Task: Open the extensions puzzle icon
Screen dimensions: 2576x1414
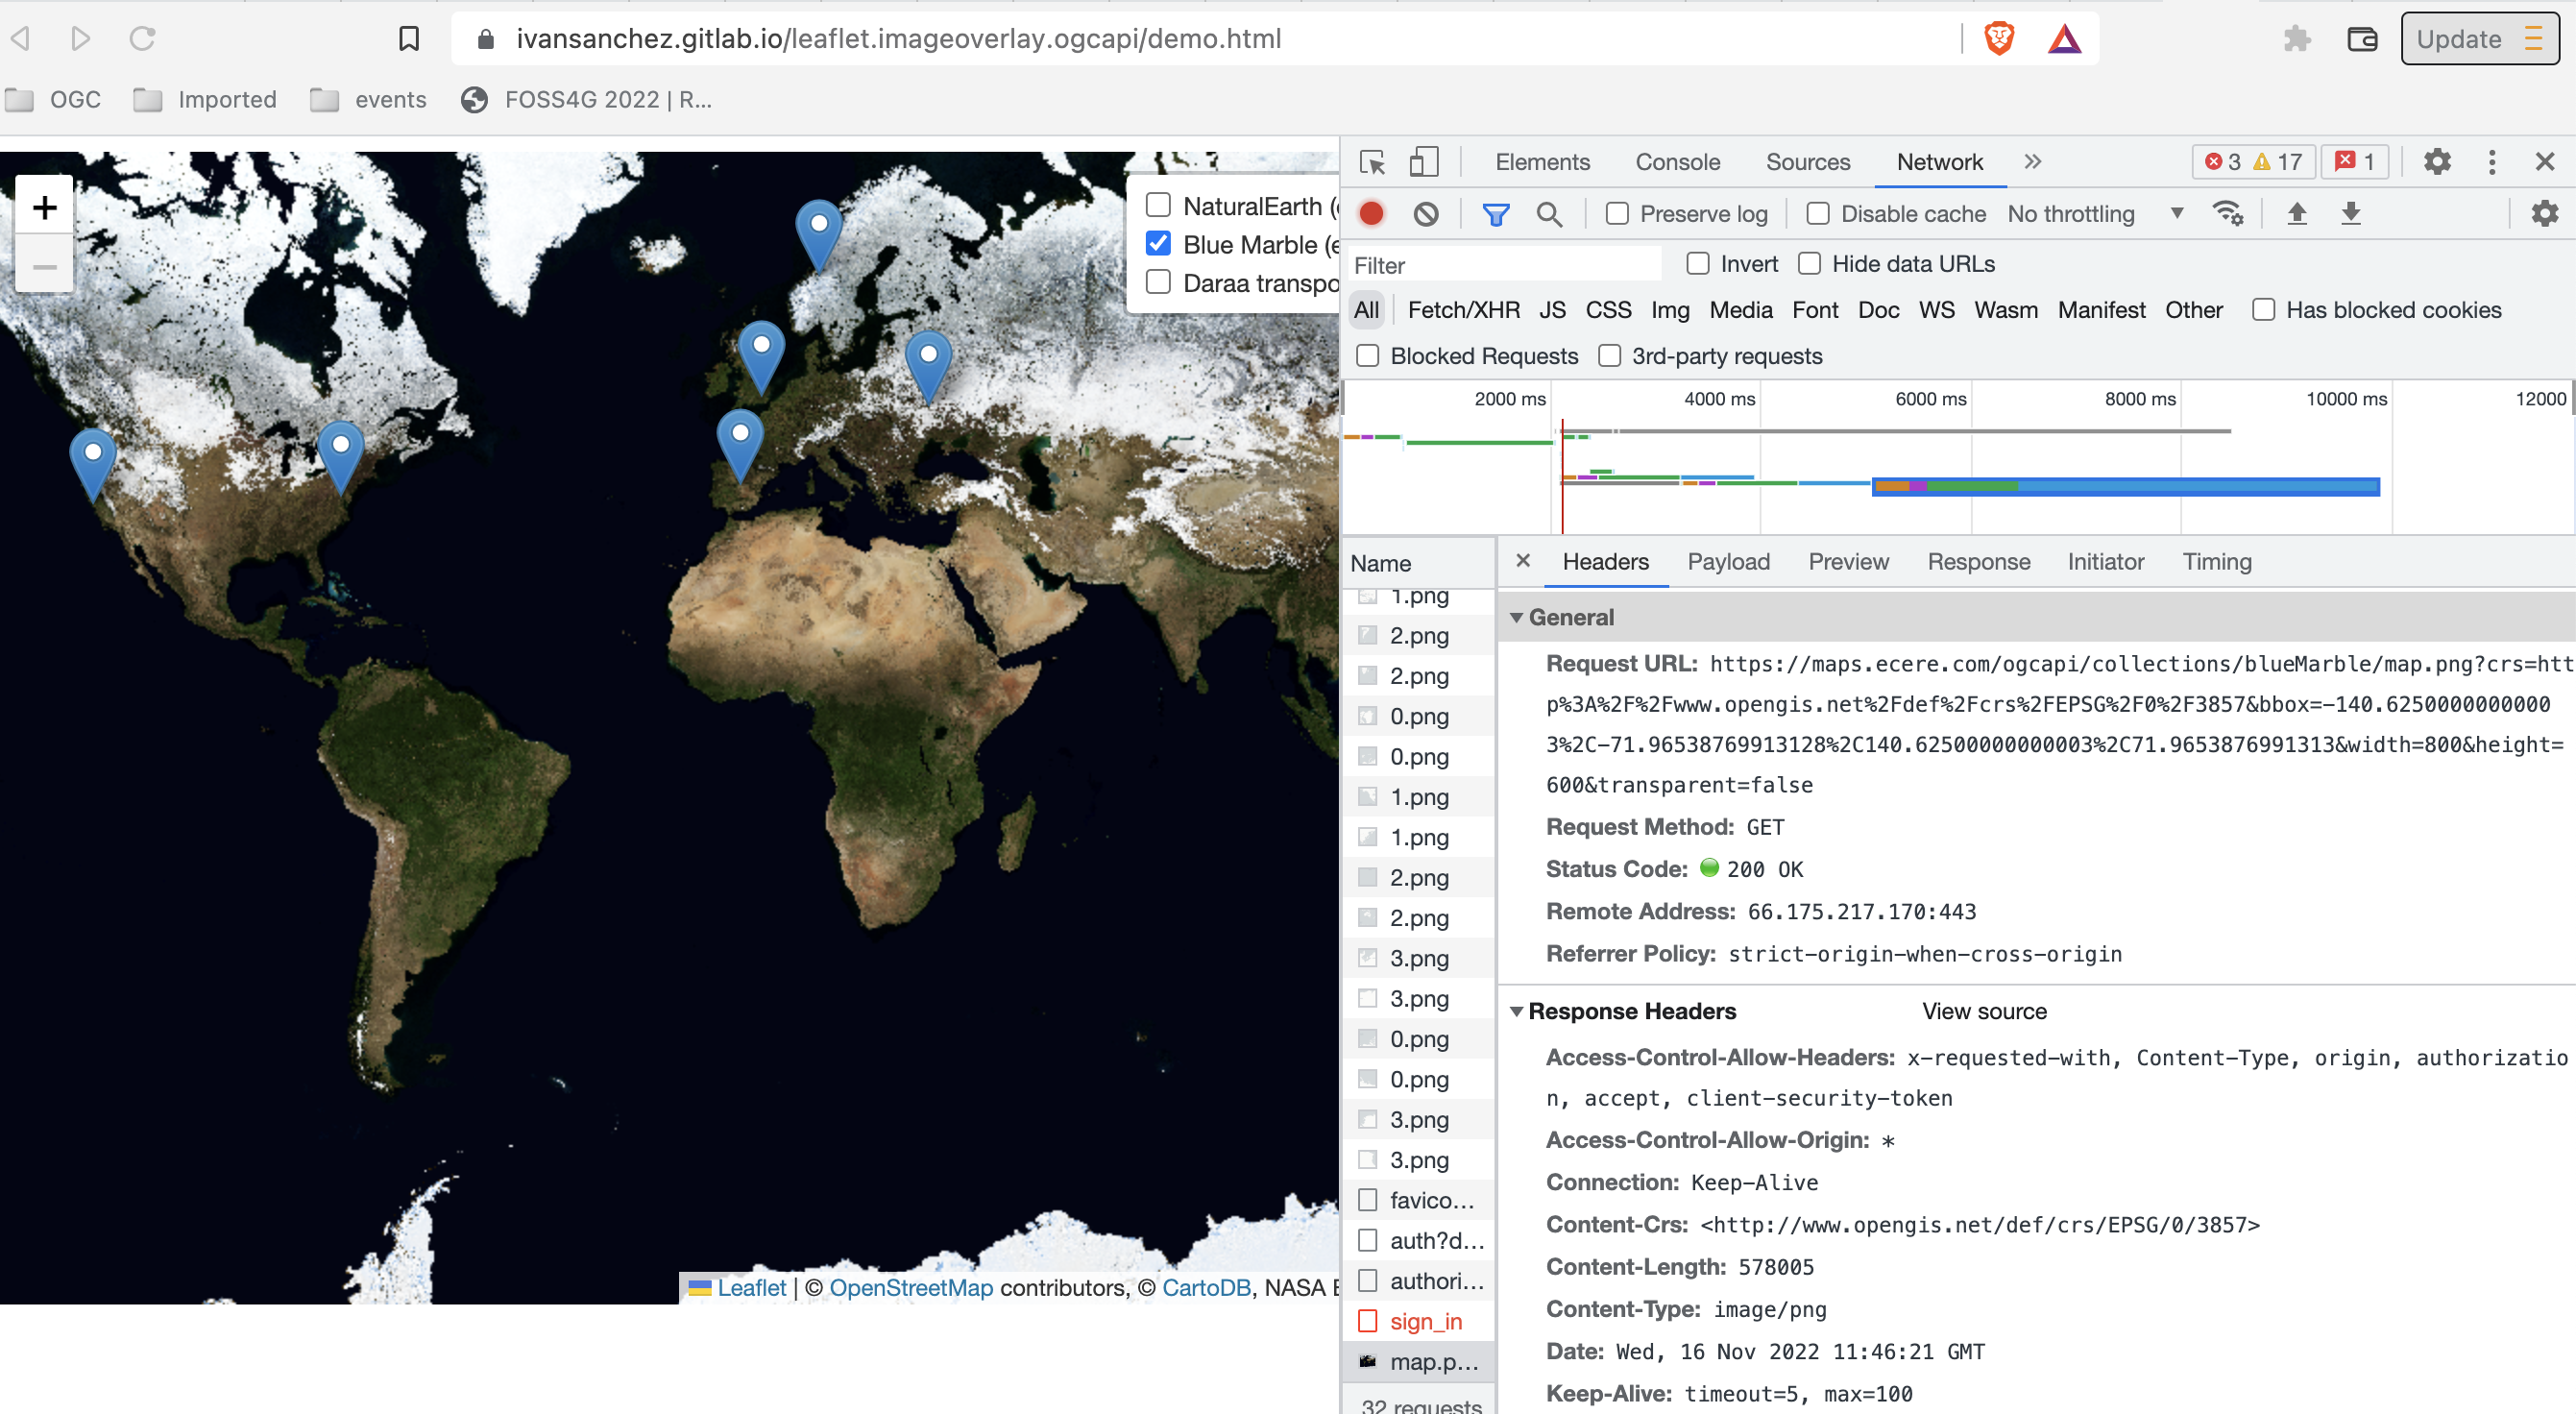Action: coord(2297,39)
